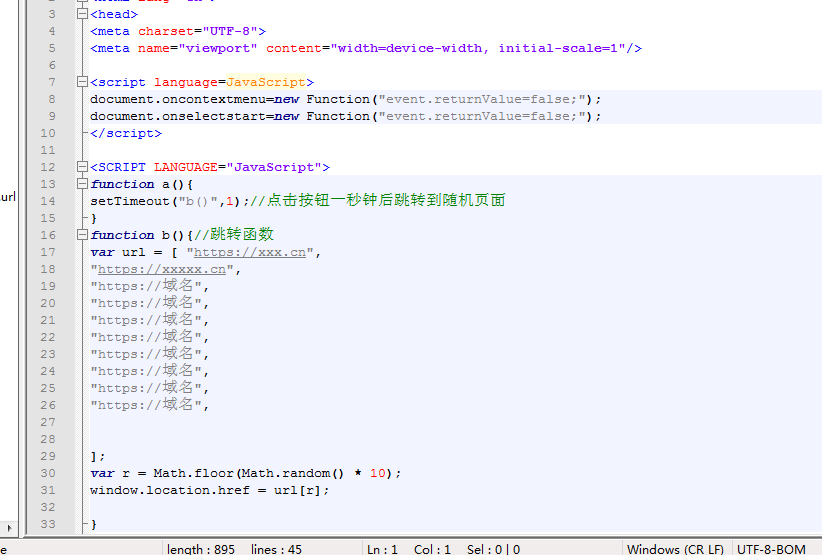Follow the https://xxxxx.cn hyperlink

[x=163, y=270]
